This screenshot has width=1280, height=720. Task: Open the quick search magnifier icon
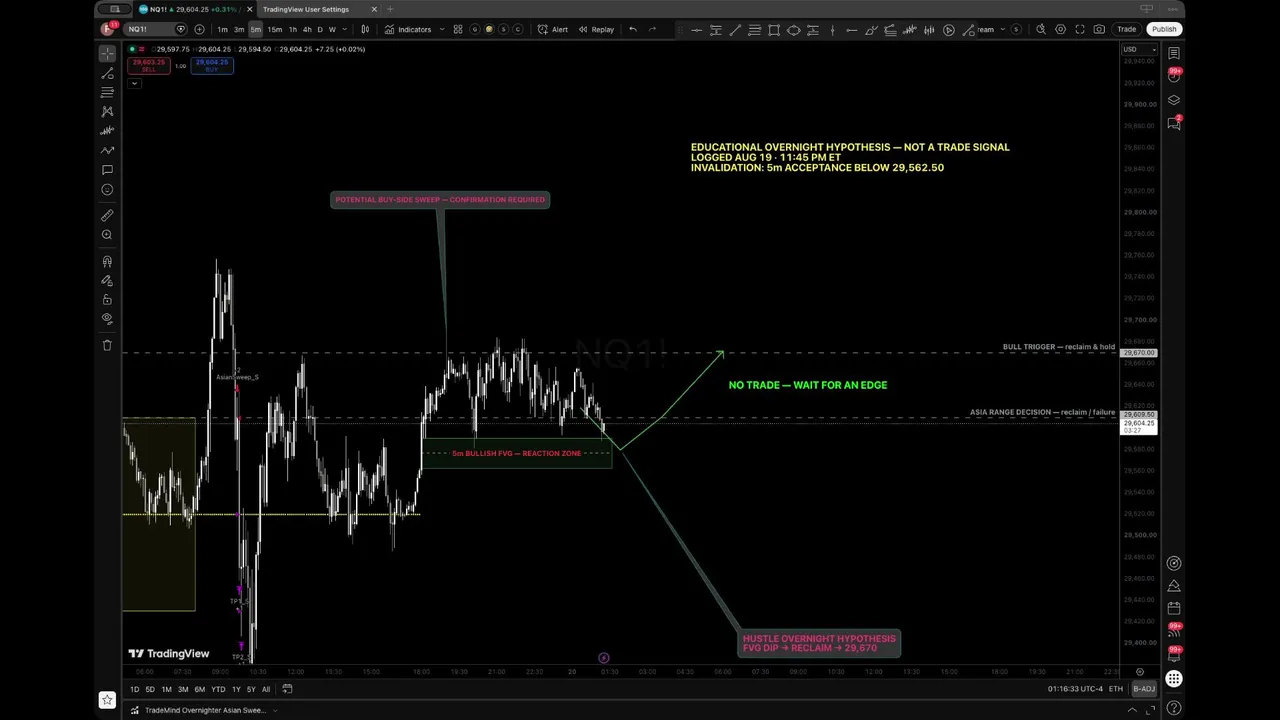pyautogui.click(x=1041, y=29)
